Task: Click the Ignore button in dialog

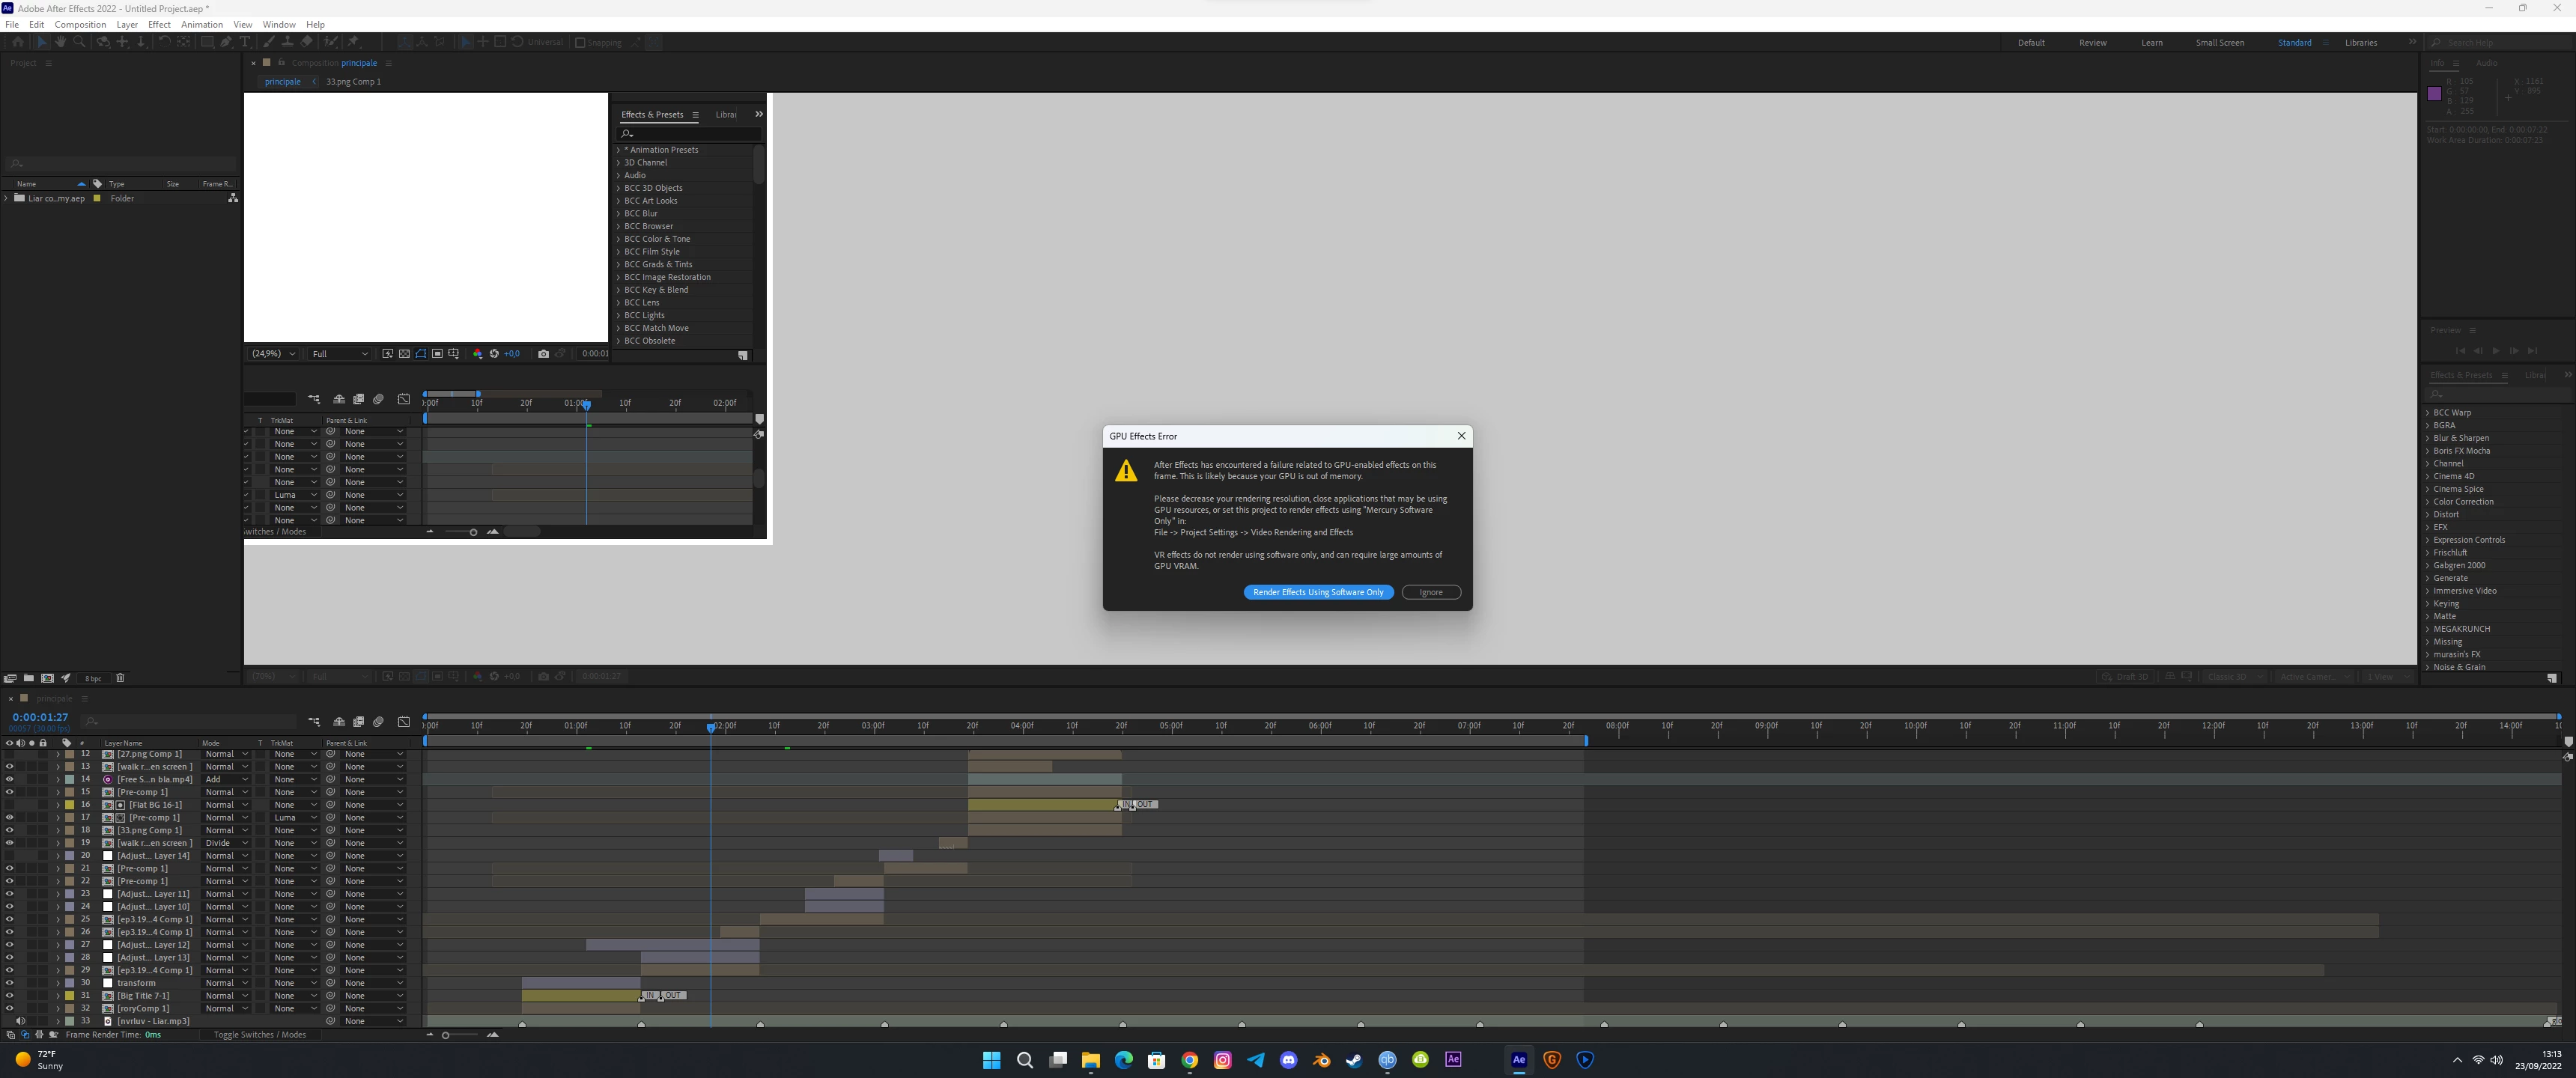Action: 1430,592
